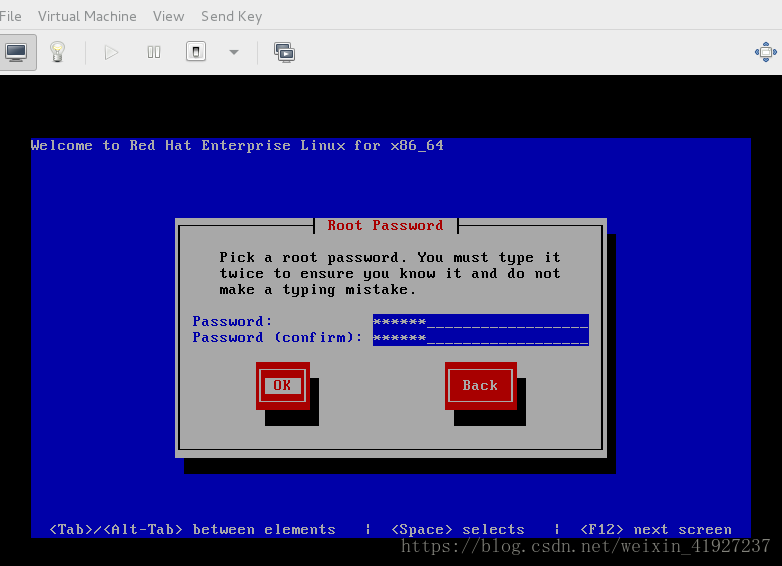
Task: Open the Send Key menu
Action: [231, 16]
